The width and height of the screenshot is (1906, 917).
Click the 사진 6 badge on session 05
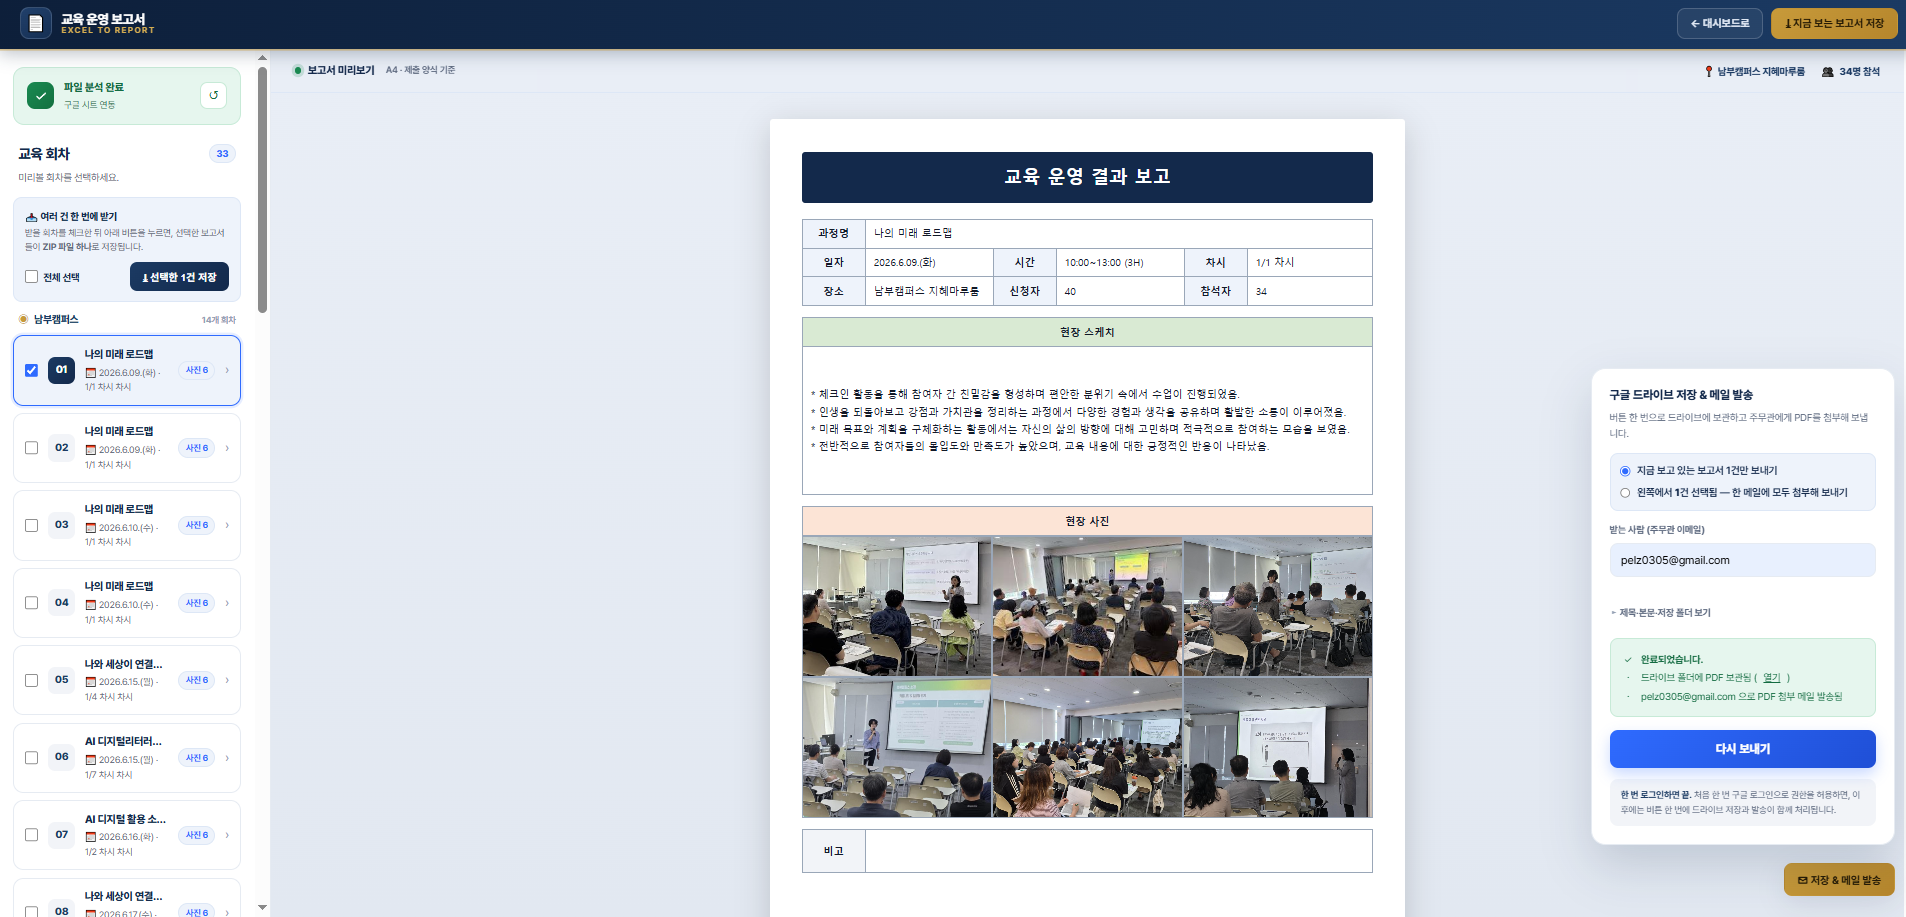(197, 680)
